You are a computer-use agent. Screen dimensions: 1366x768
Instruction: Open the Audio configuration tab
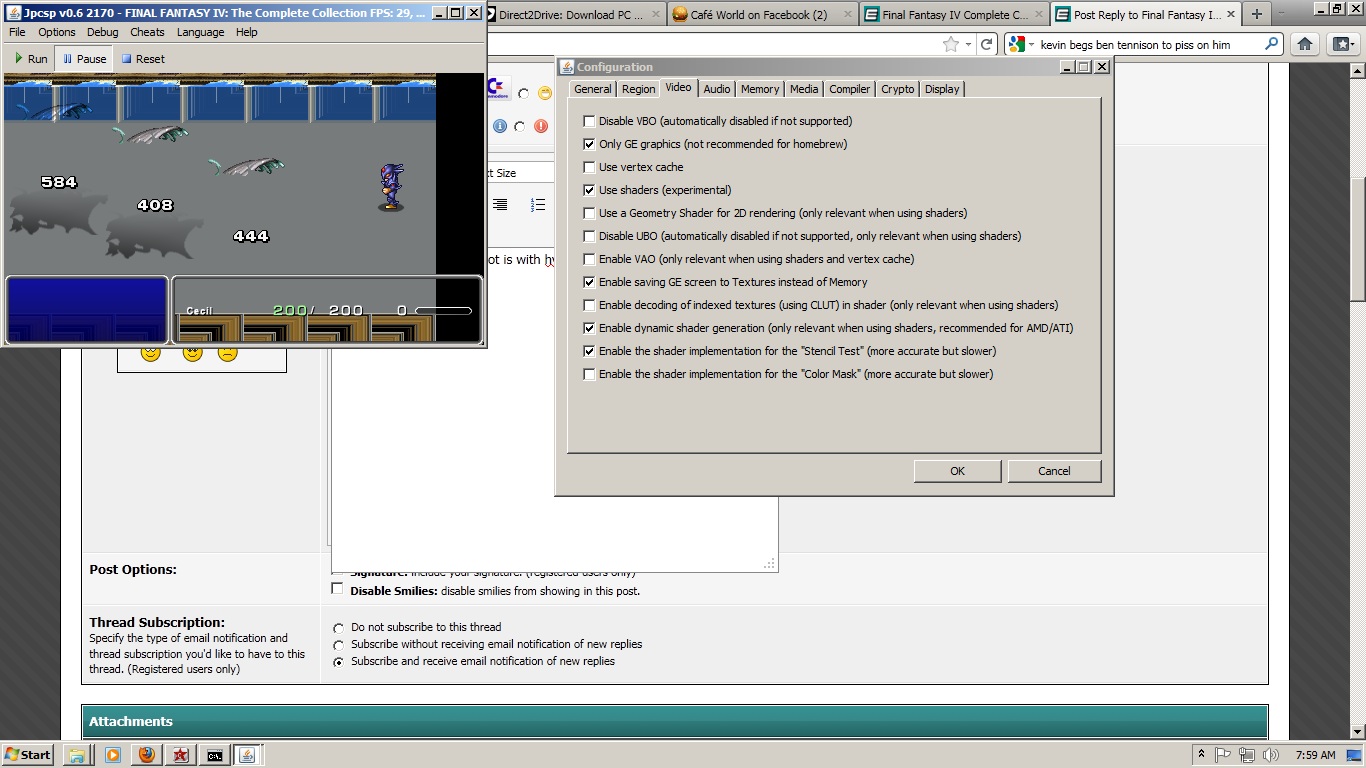pos(716,89)
